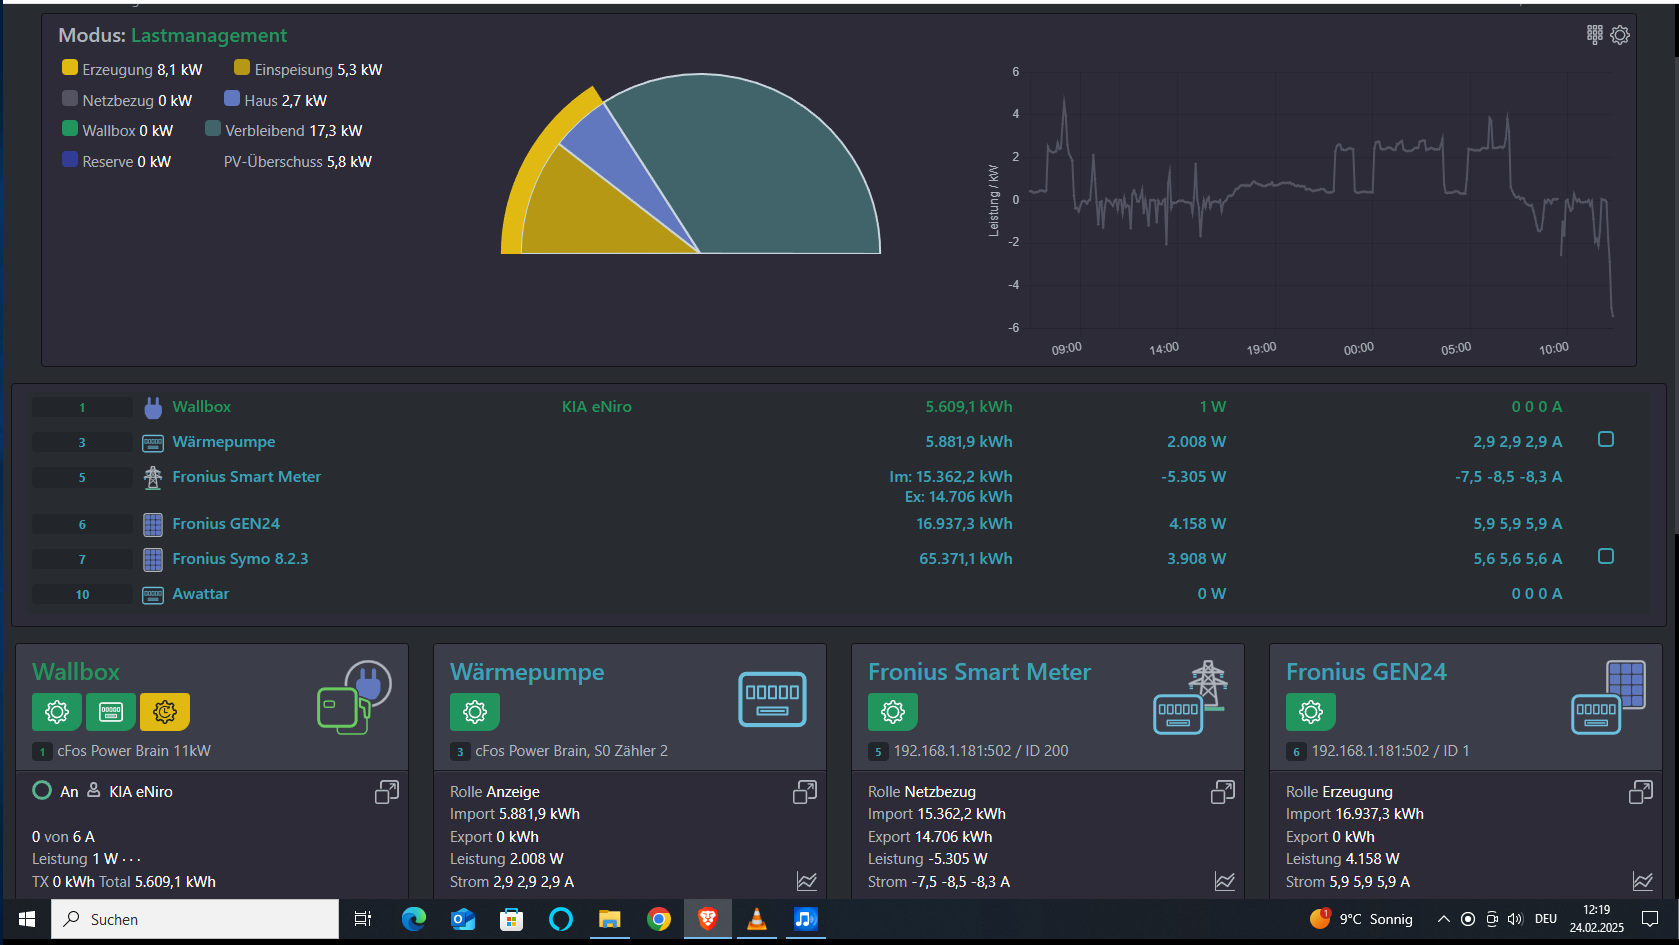Open Fronius GEN24 tile gear settings
This screenshot has height=945, width=1679.
1311,712
